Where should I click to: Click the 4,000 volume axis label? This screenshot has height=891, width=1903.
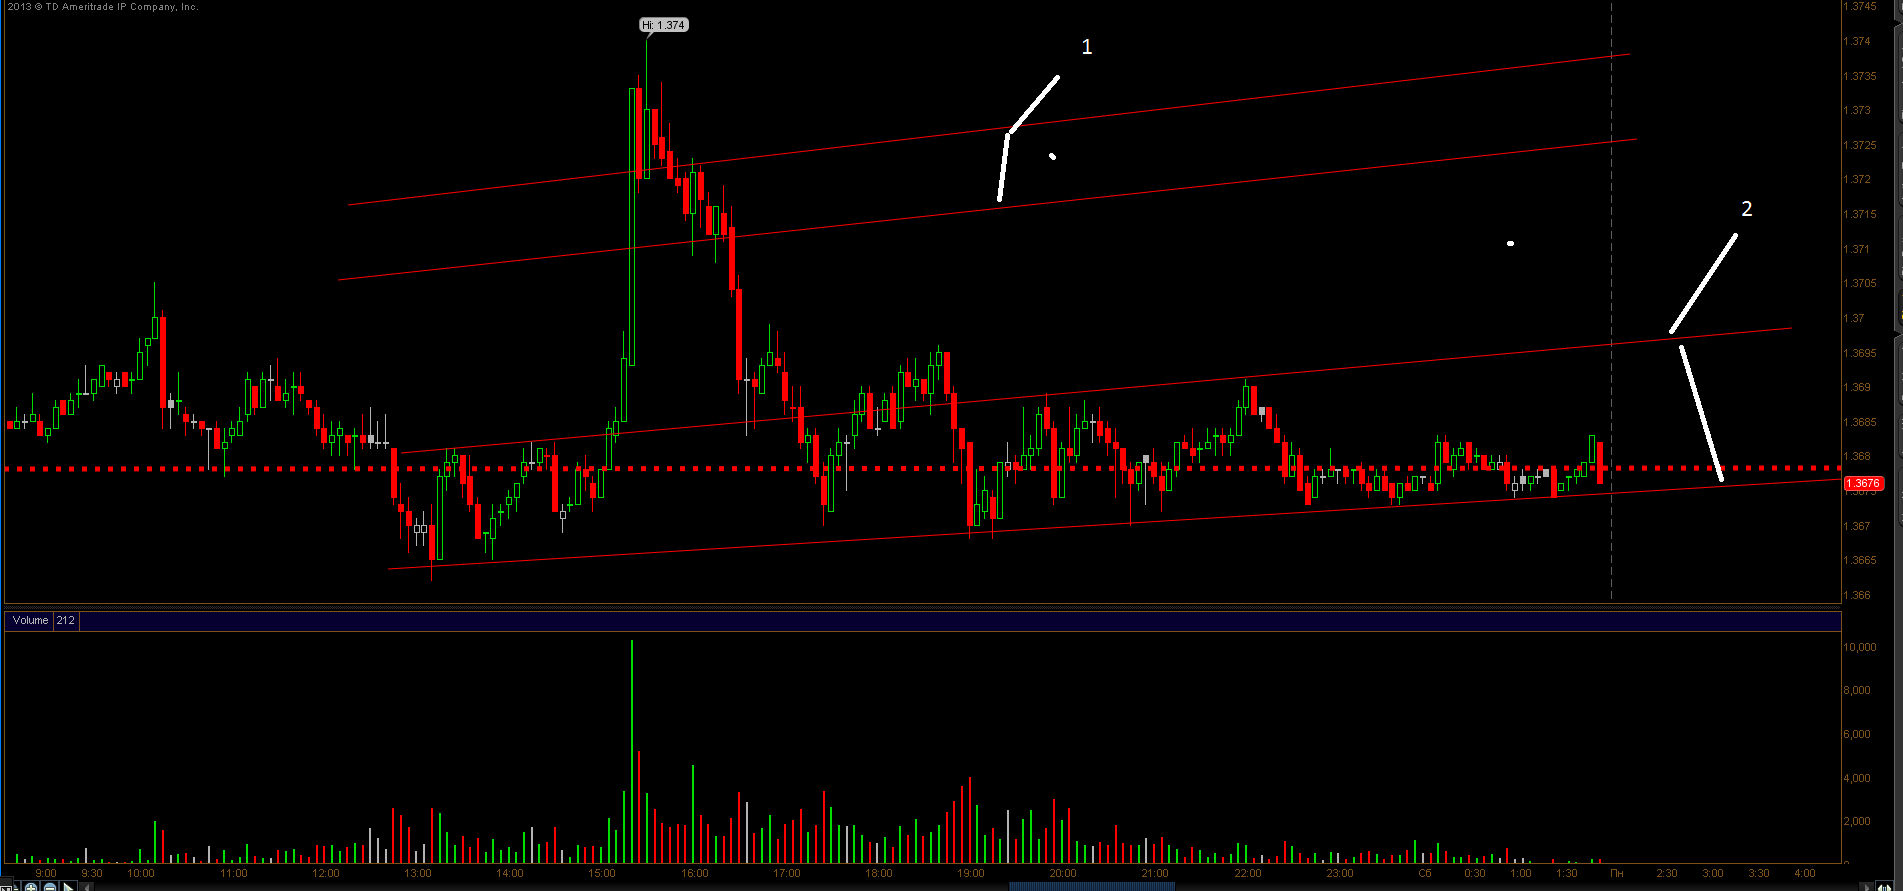pos(1857,778)
